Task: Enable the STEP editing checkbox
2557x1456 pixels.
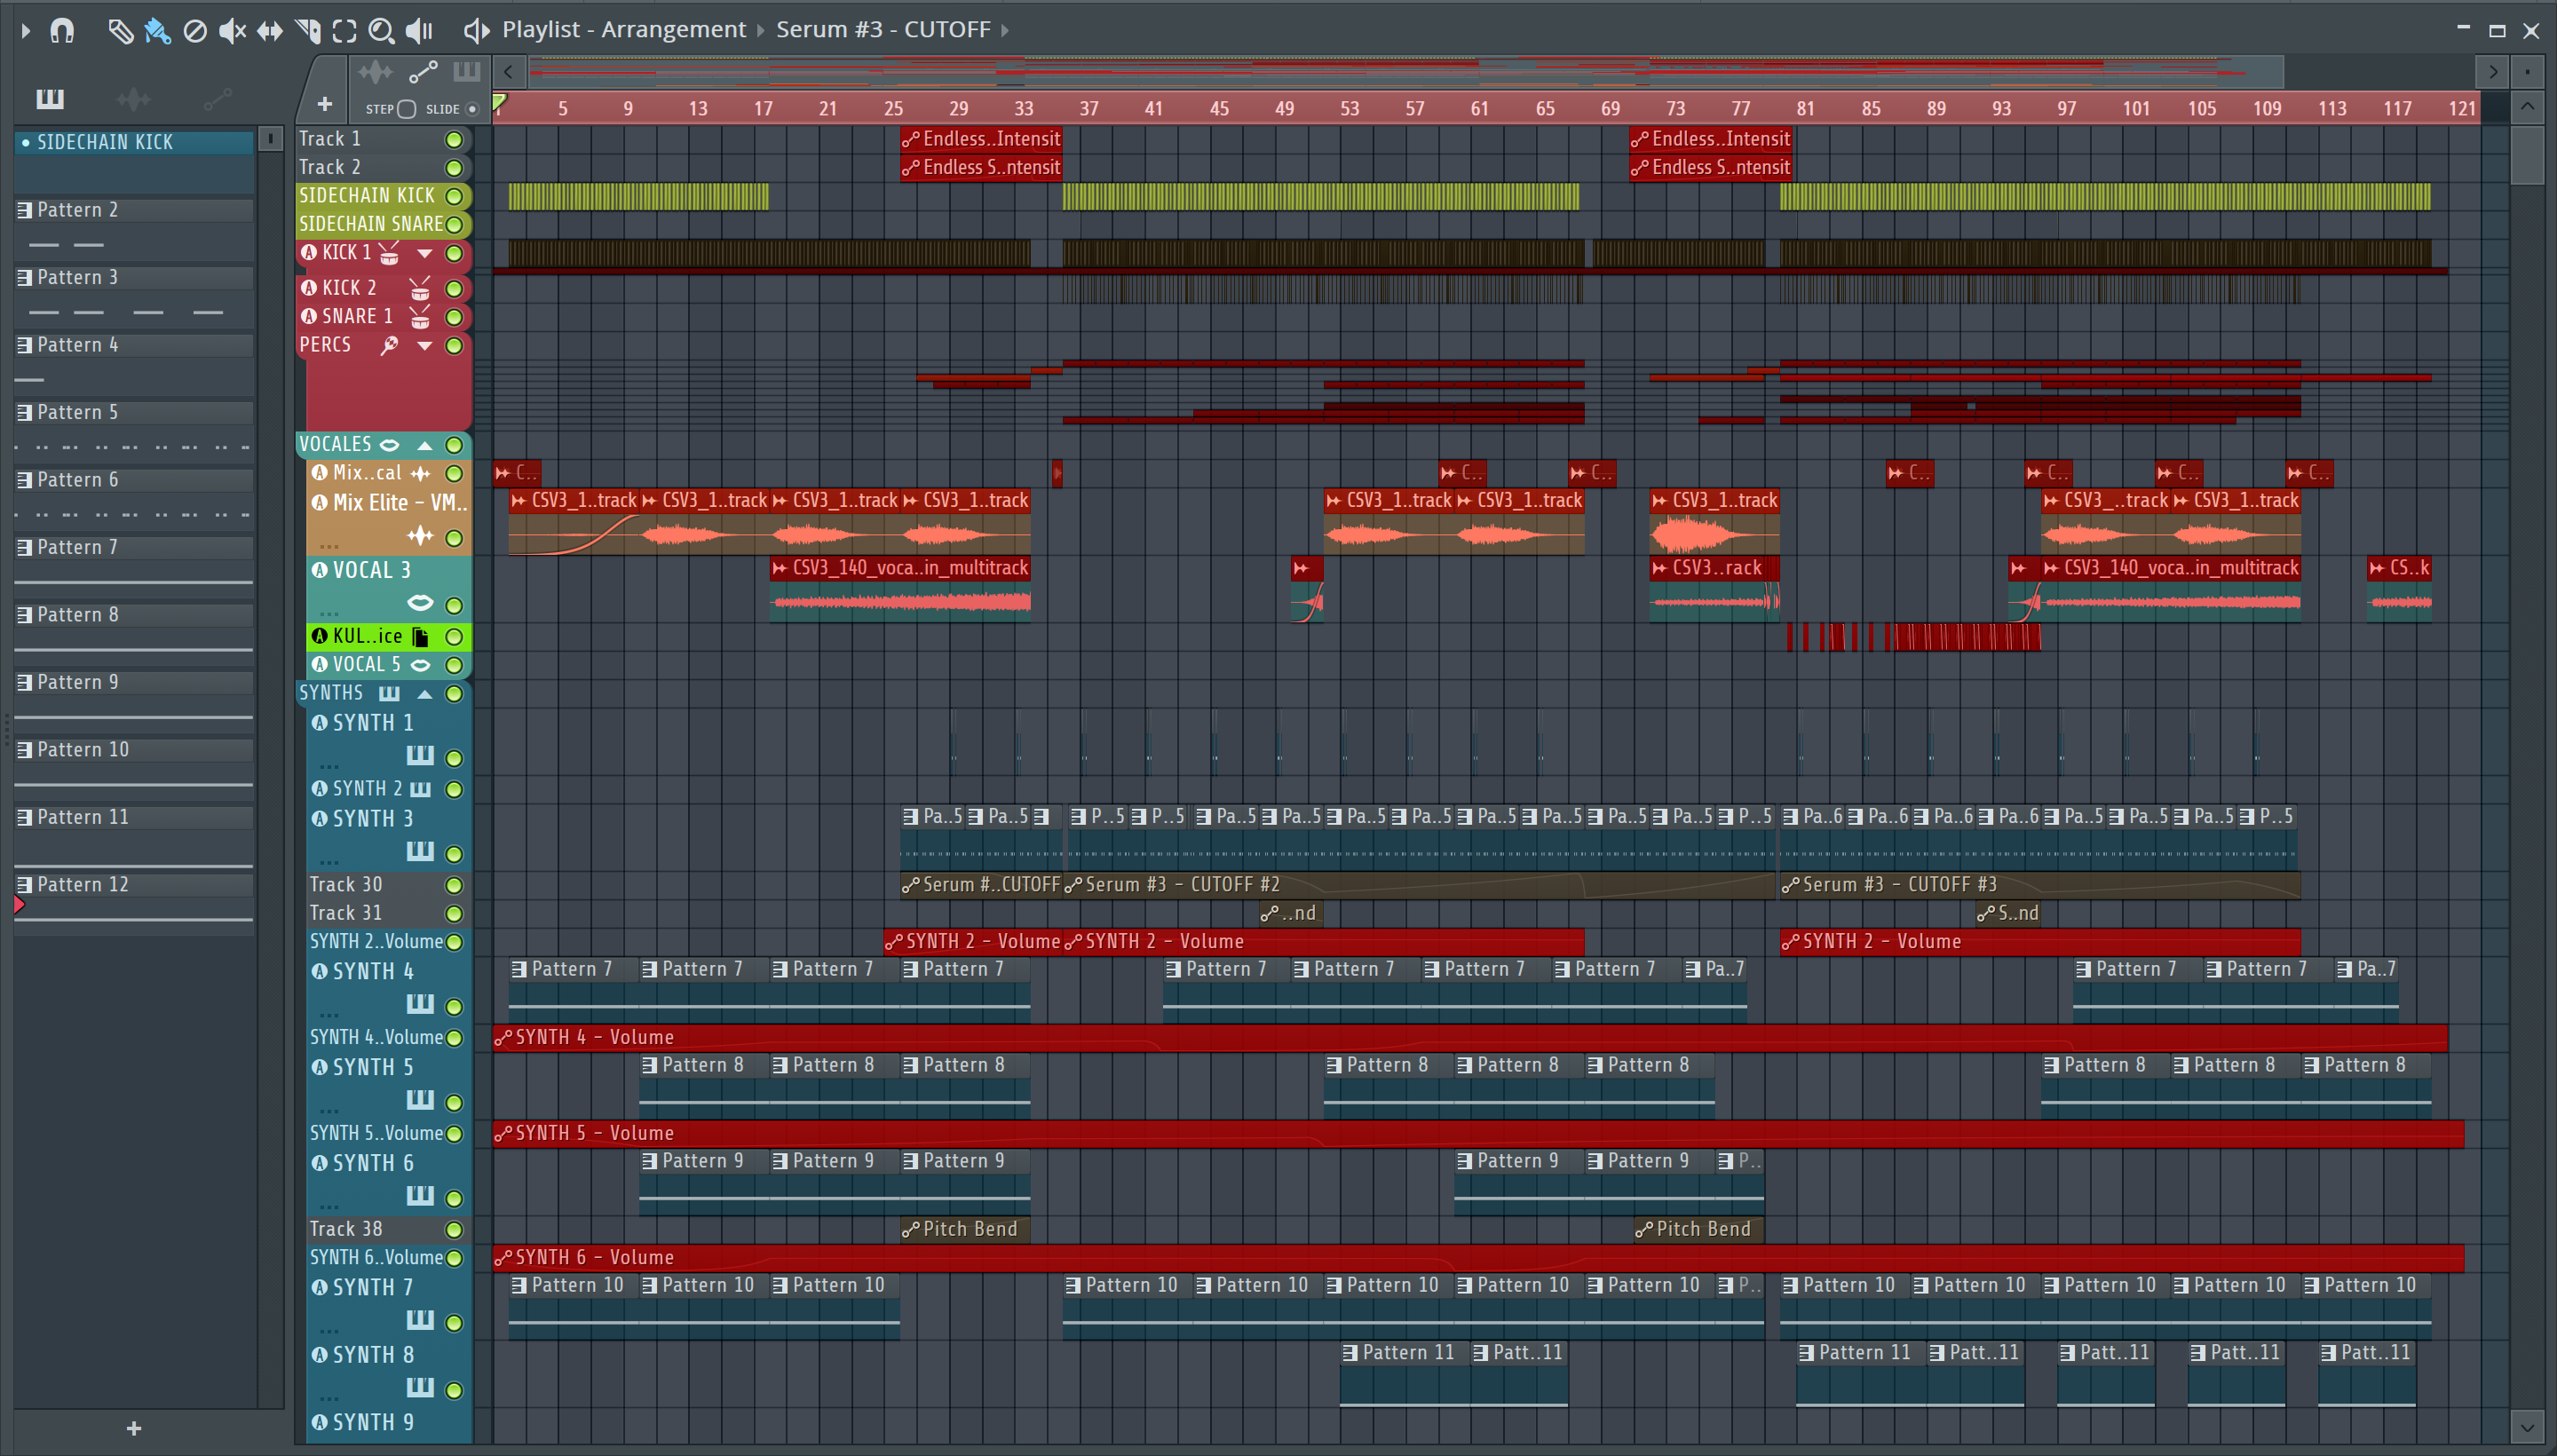Action: pos(406,109)
